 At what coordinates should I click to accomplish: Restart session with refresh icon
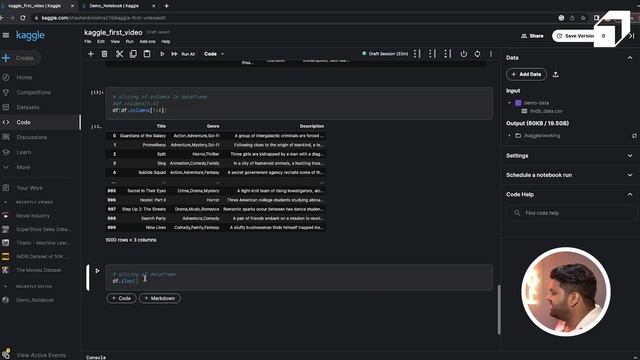click(x=477, y=54)
